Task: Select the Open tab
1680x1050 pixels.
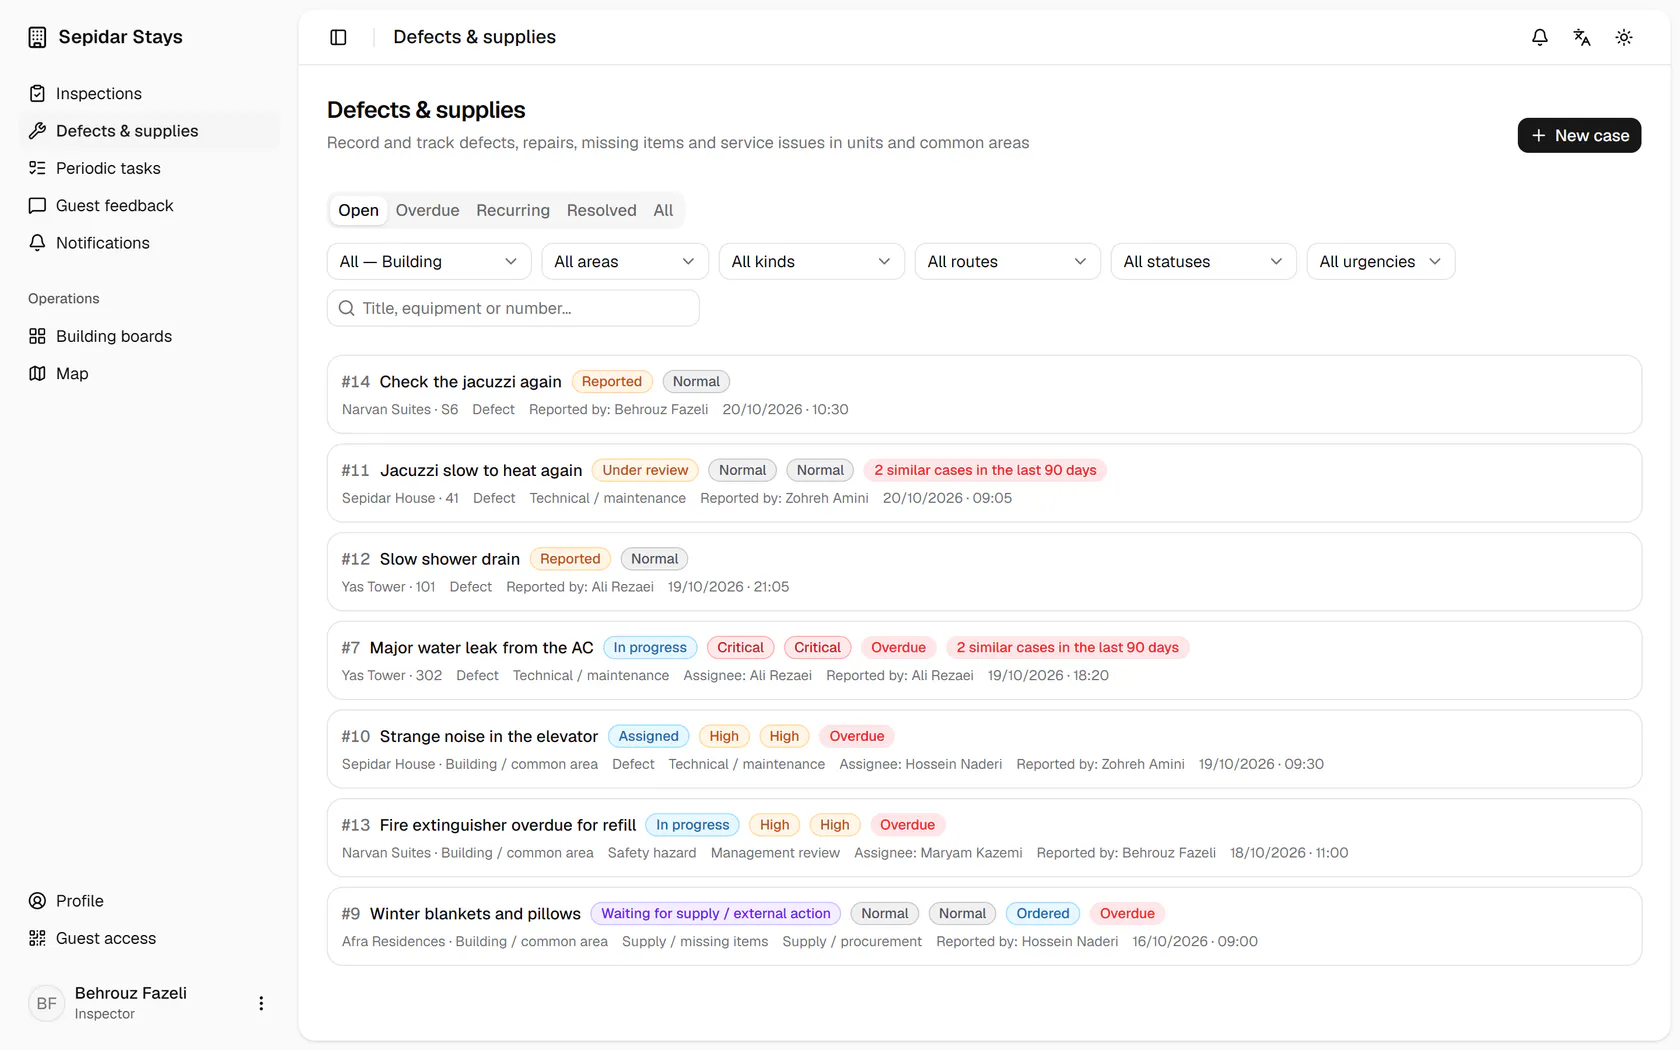Action: (358, 210)
